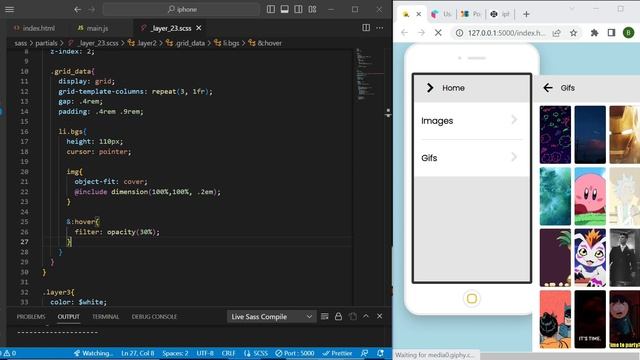
Task: Click the warnings count in status bar
Action: pos(10,353)
